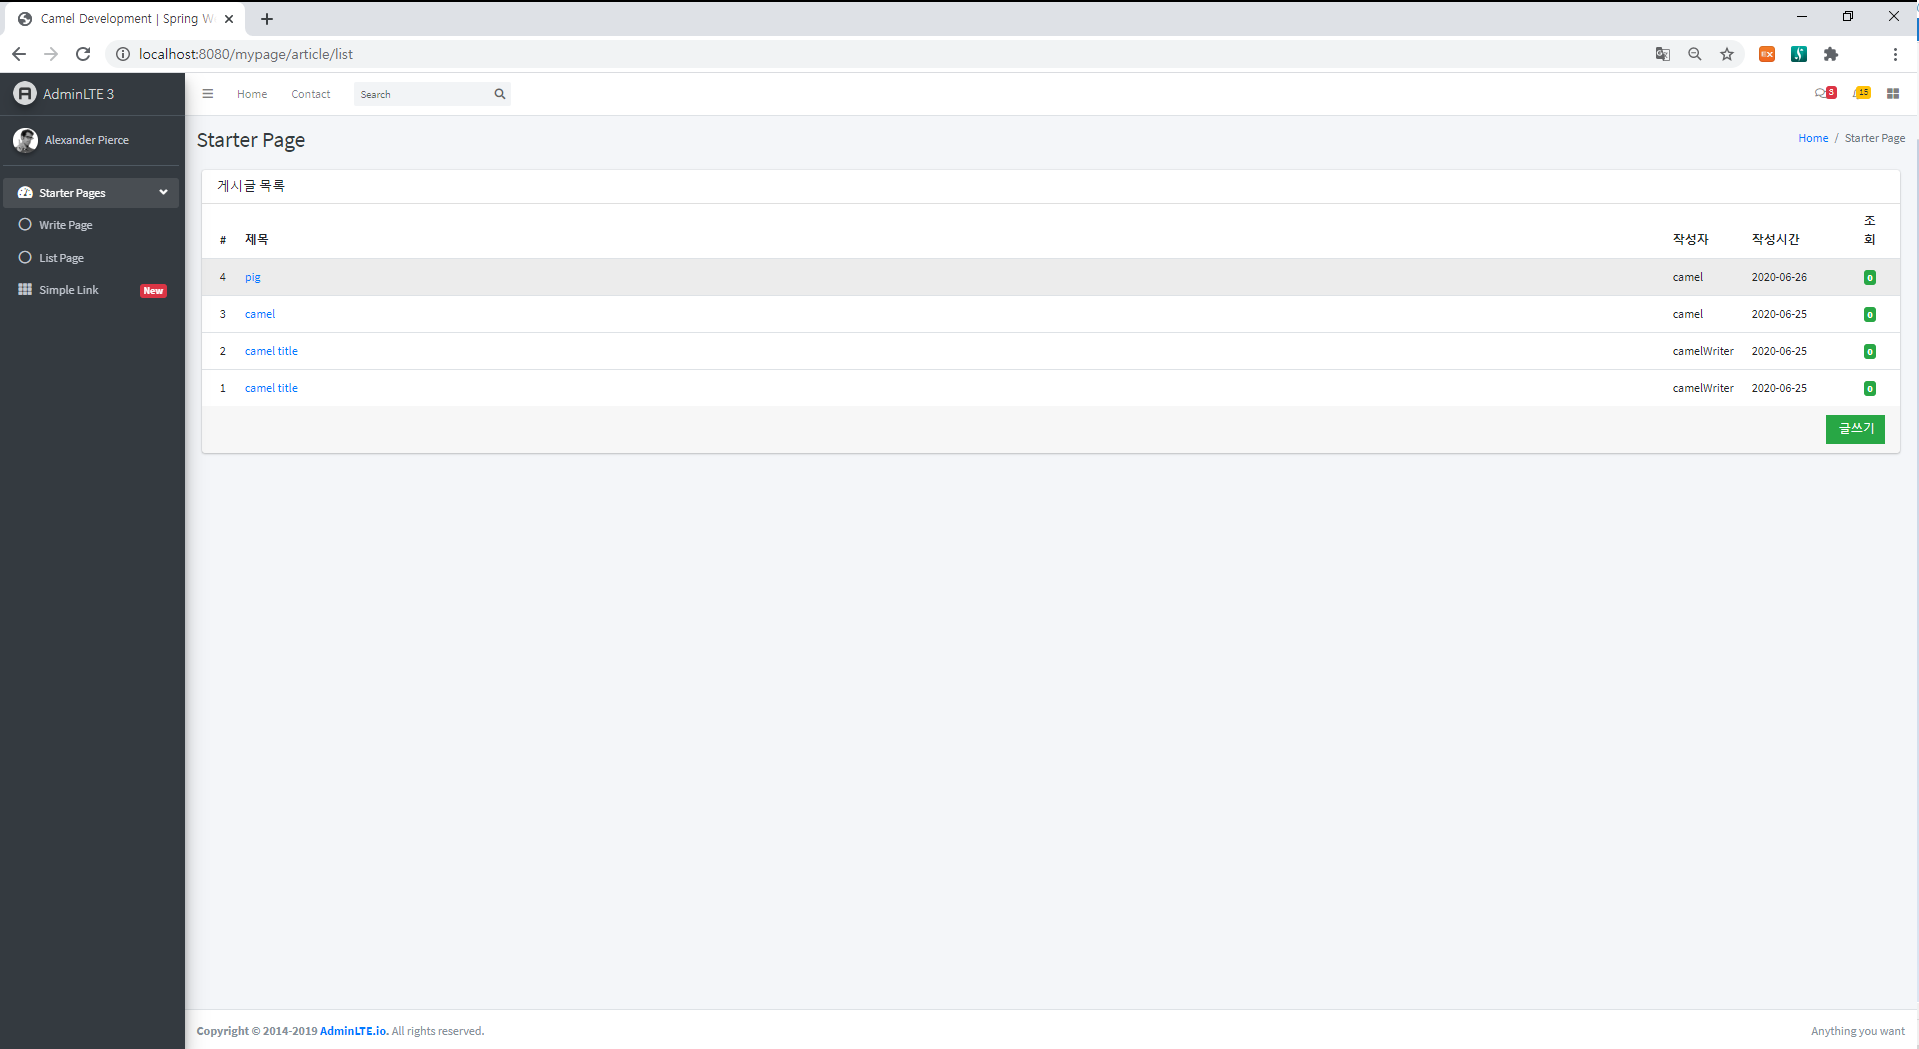The width and height of the screenshot is (1919, 1049).
Task: Click Contact in top navbar
Action: click(311, 94)
